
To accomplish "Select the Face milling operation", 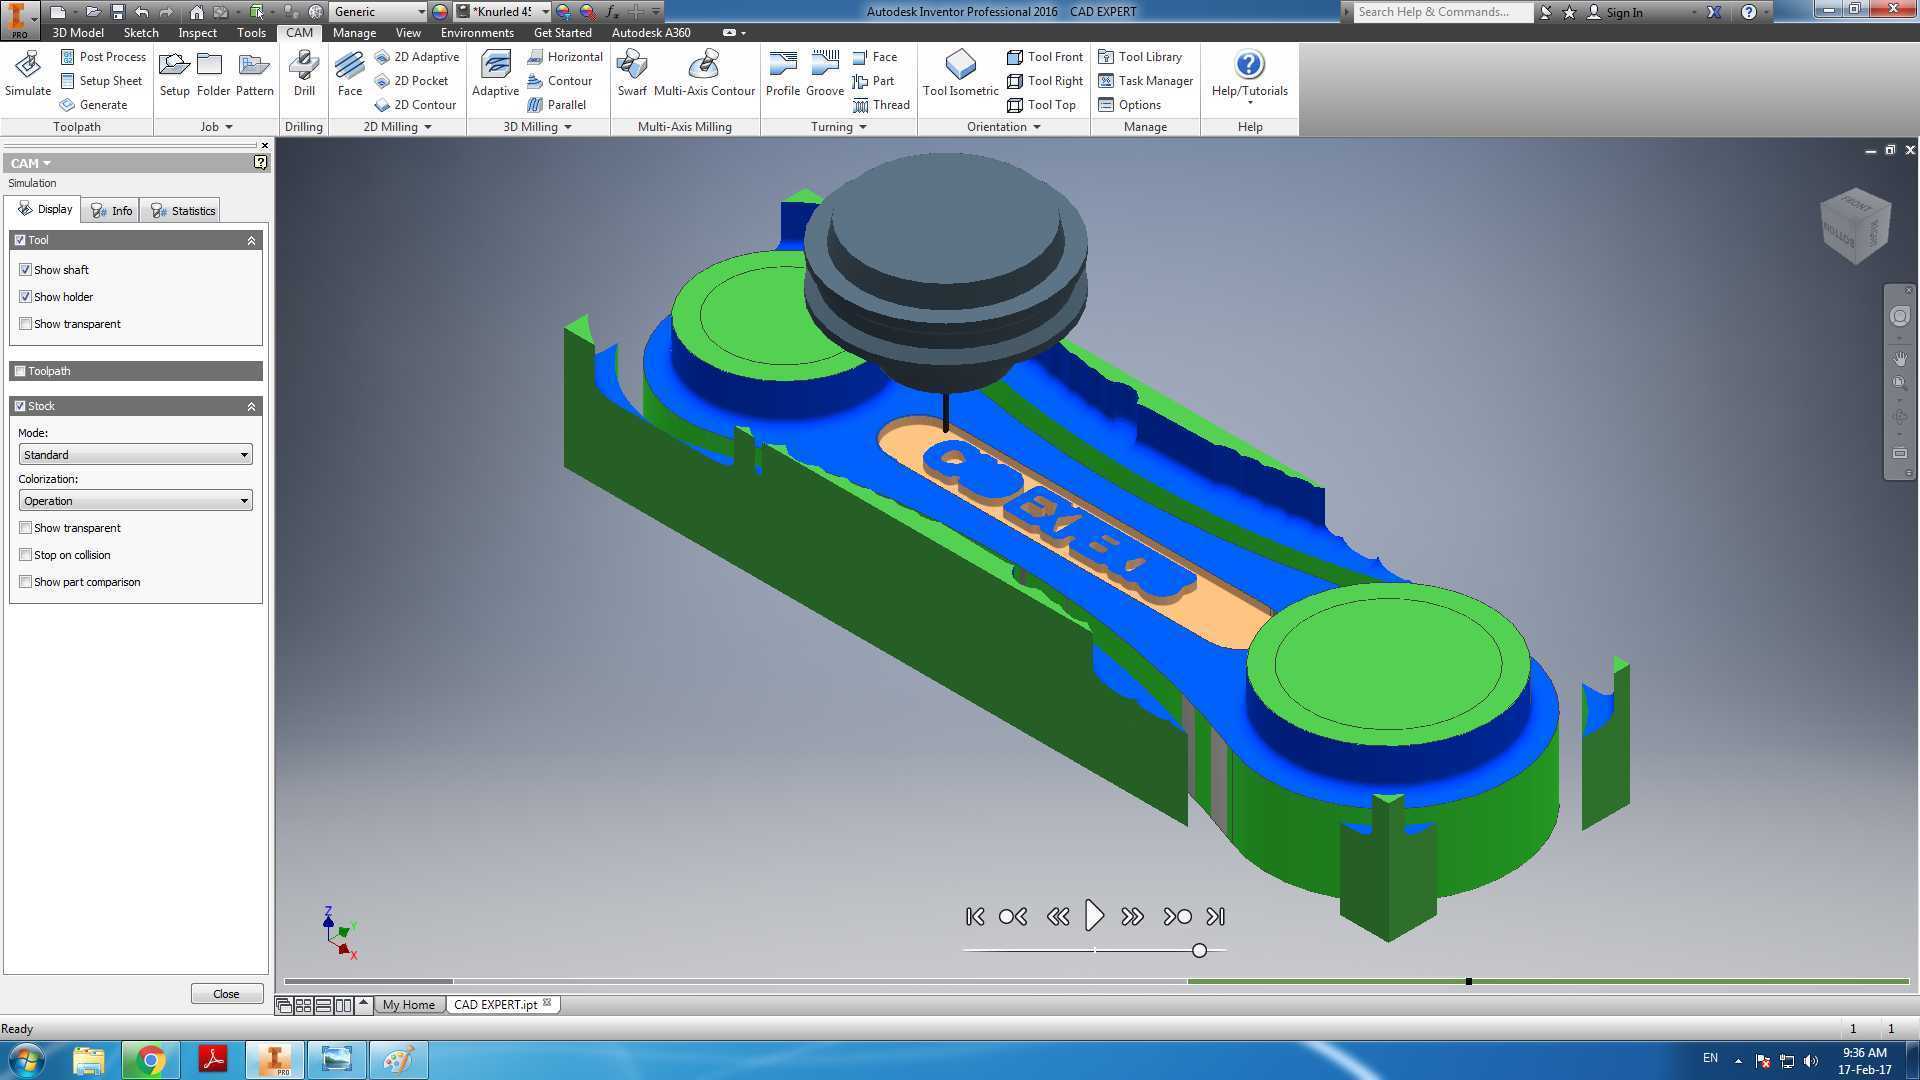I will [x=350, y=74].
